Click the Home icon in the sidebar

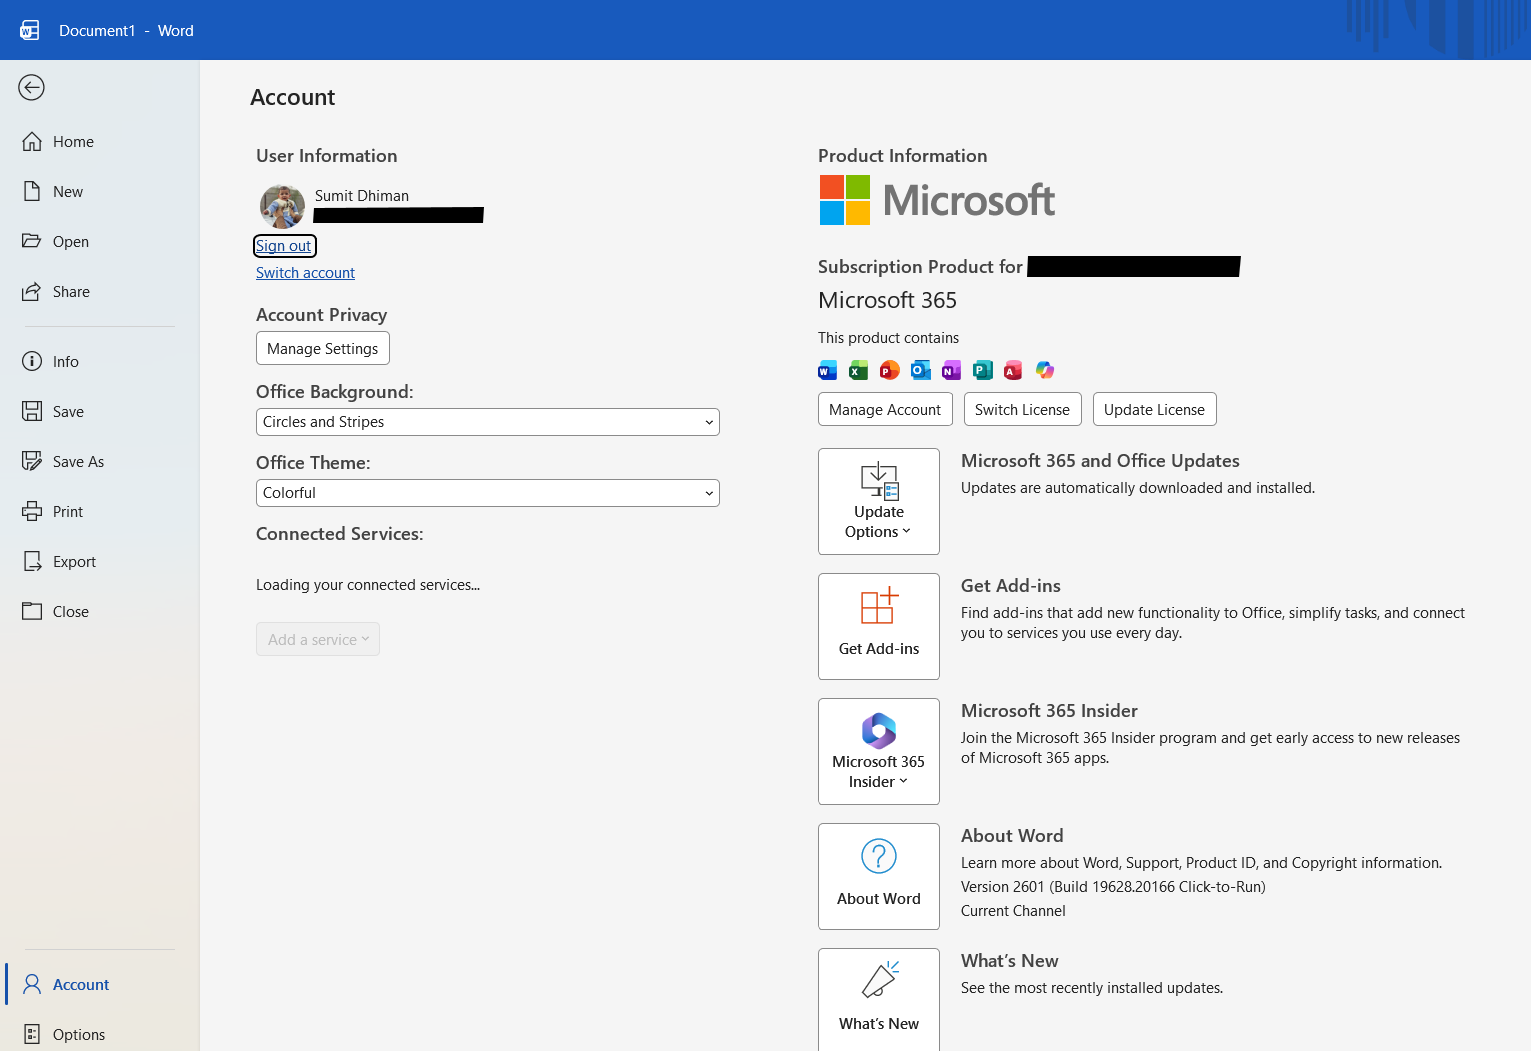pos(32,141)
